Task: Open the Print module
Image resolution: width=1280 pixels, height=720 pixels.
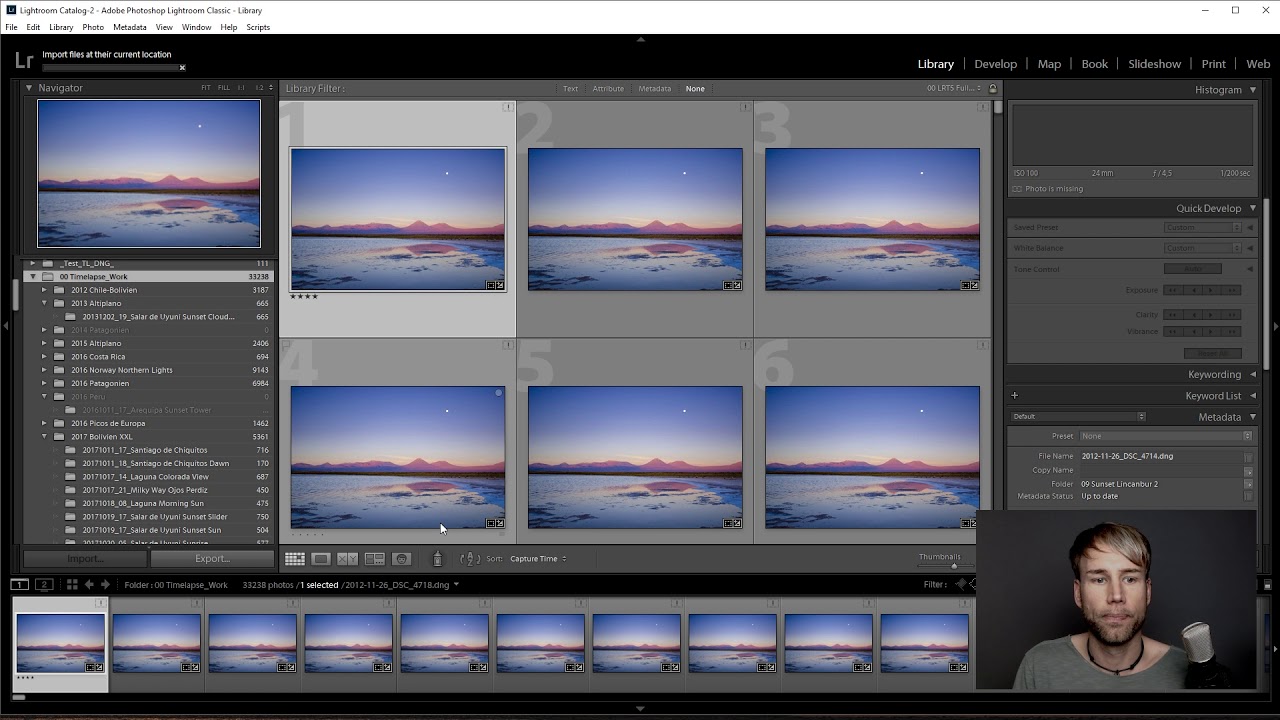Action: click(1213, 64)
